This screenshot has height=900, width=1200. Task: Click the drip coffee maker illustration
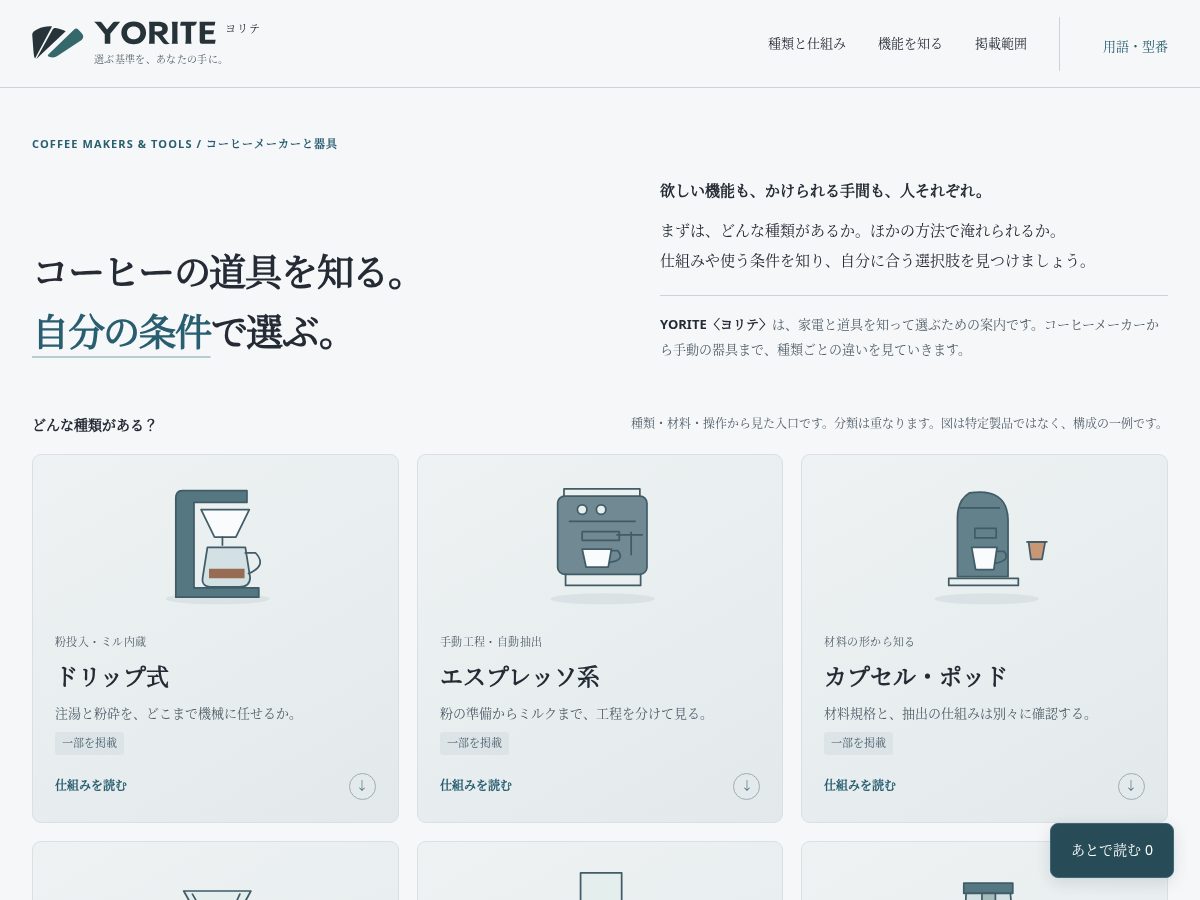coord(217,545)
